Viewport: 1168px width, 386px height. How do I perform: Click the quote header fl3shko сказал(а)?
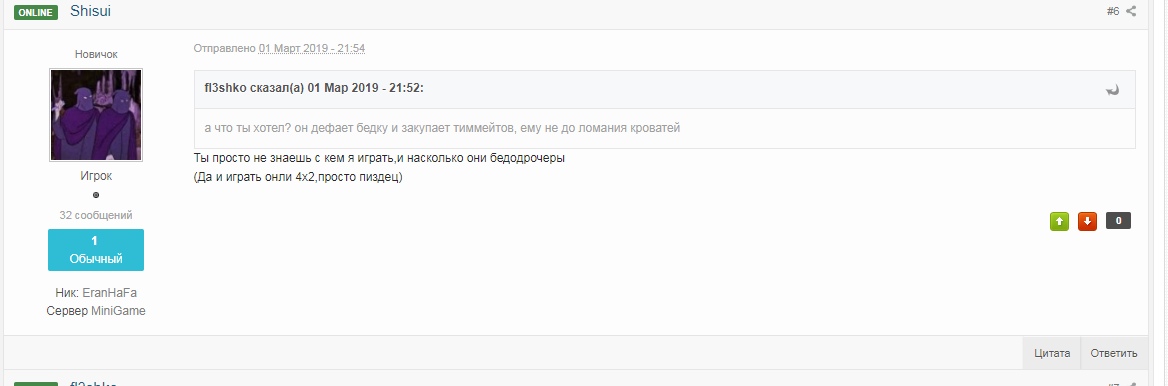[314, 88]
